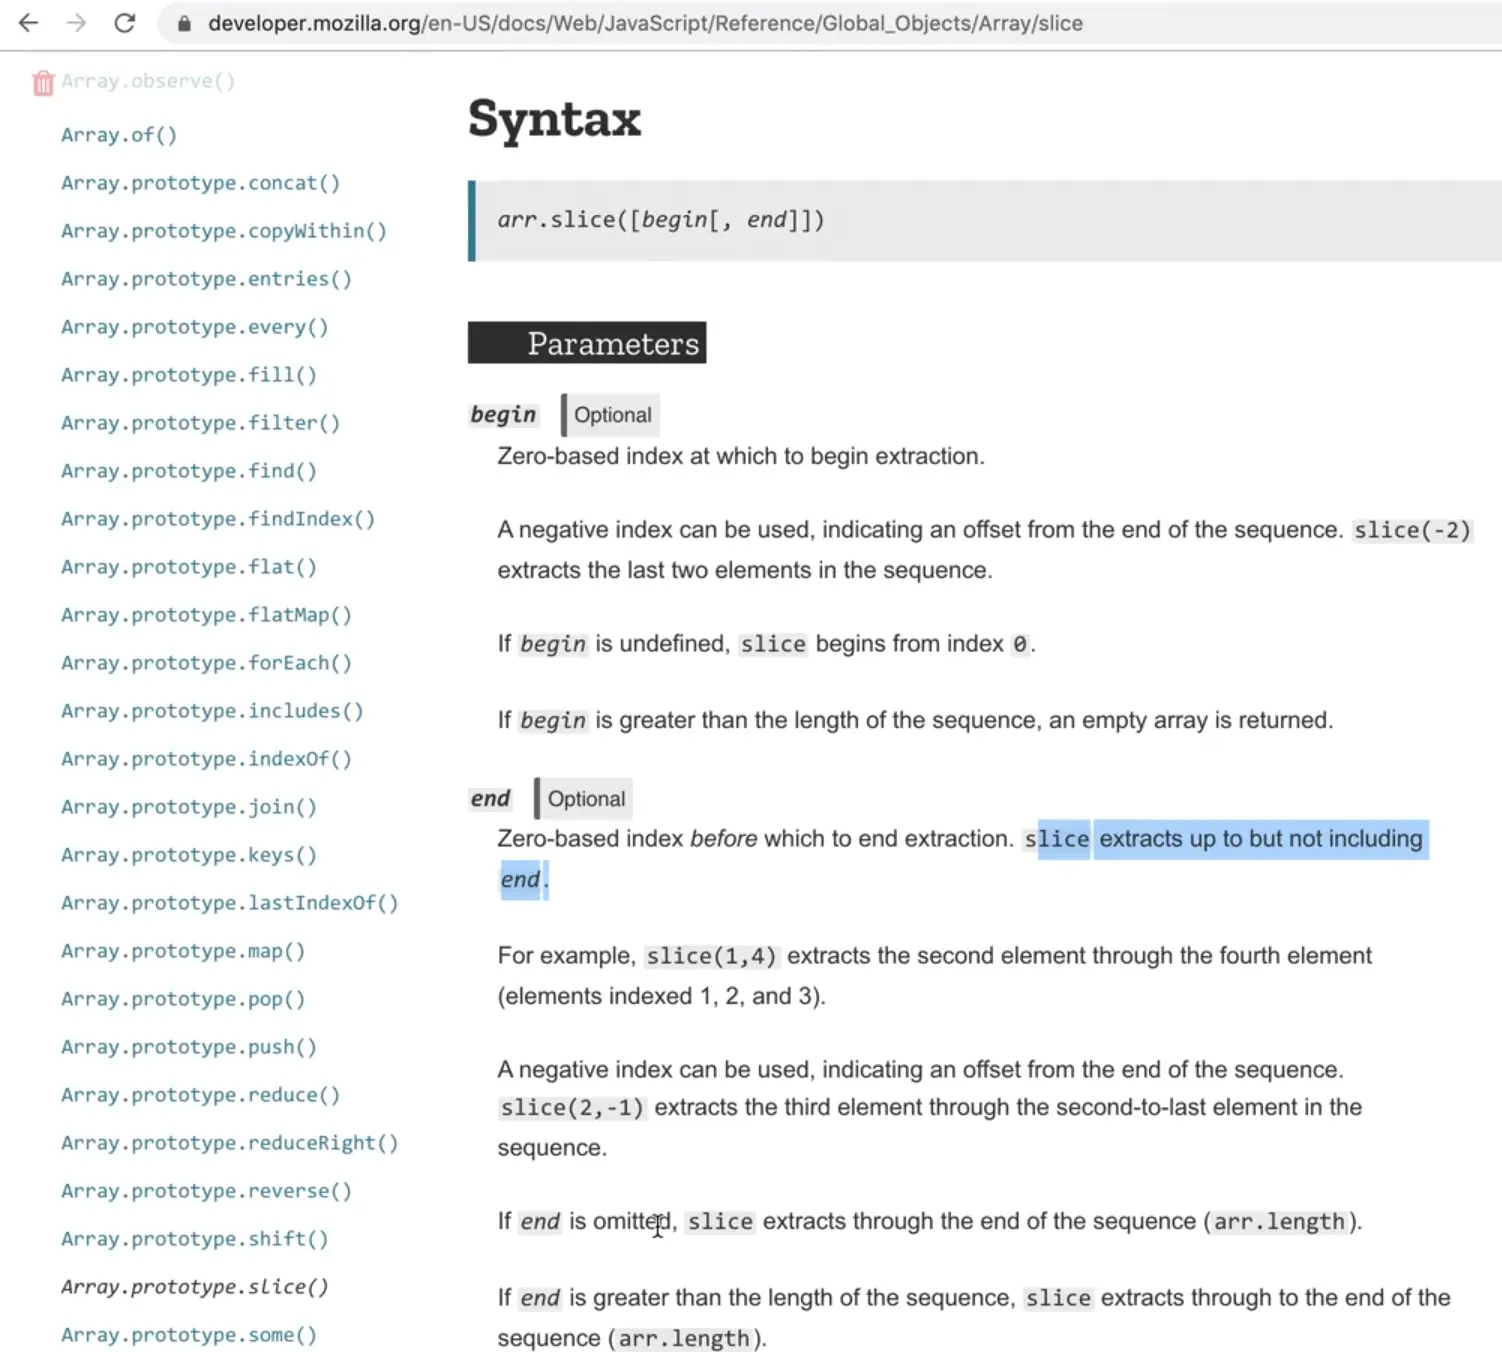Visit Array.prototype.reduce() reference link
This screenshot has width=1502, height=1352.
[200, 1095]
